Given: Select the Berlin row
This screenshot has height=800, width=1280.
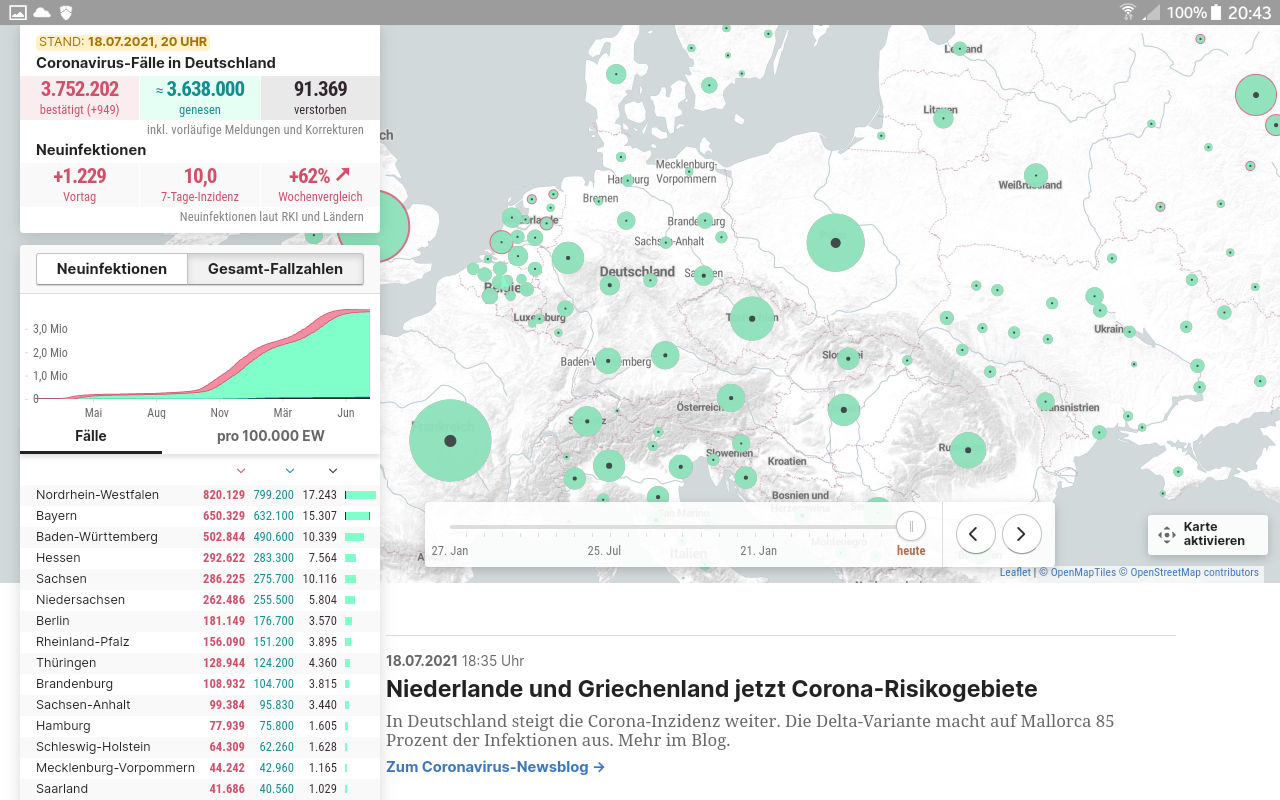Looking at the screenshot, I should 200,621.
